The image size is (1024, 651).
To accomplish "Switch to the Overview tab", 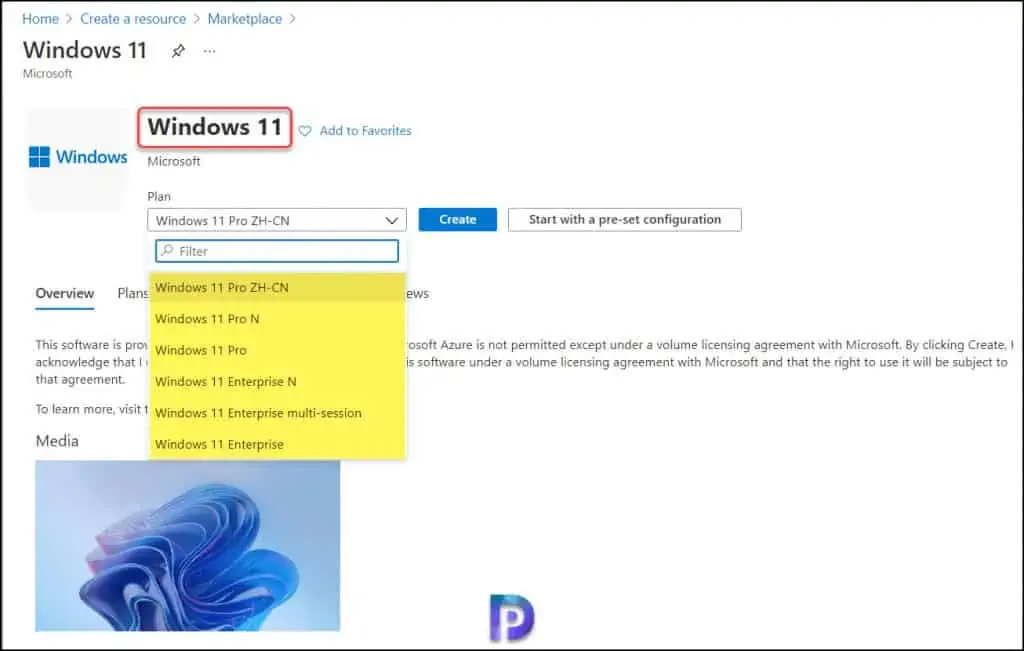I will click(65, 293).
